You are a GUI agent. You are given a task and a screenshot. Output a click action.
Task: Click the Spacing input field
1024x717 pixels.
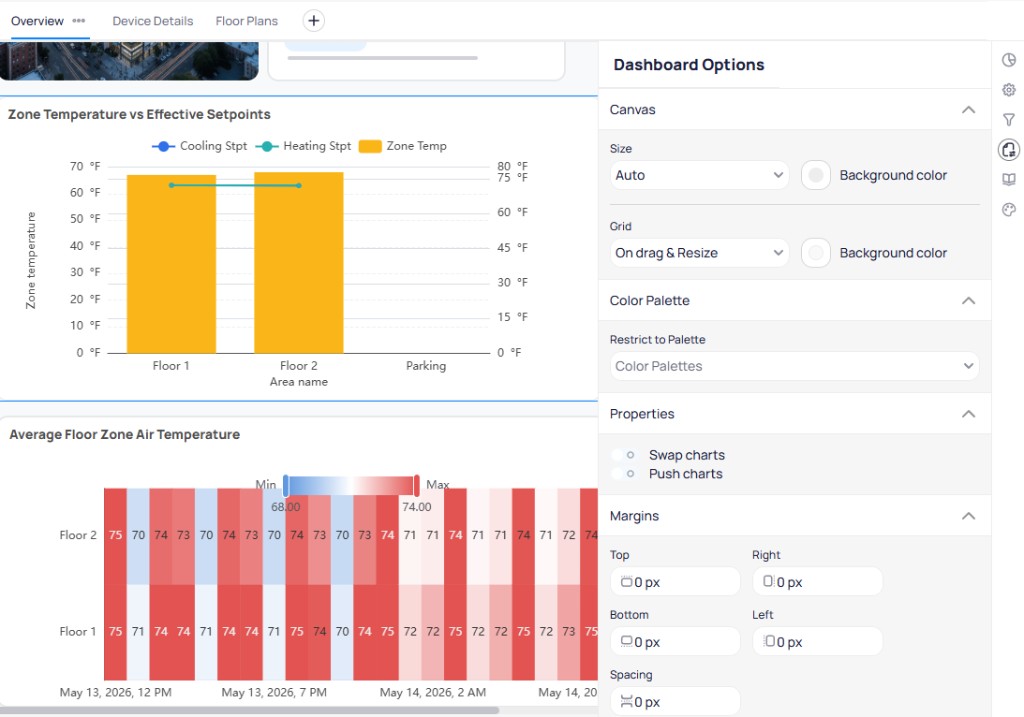675,702
